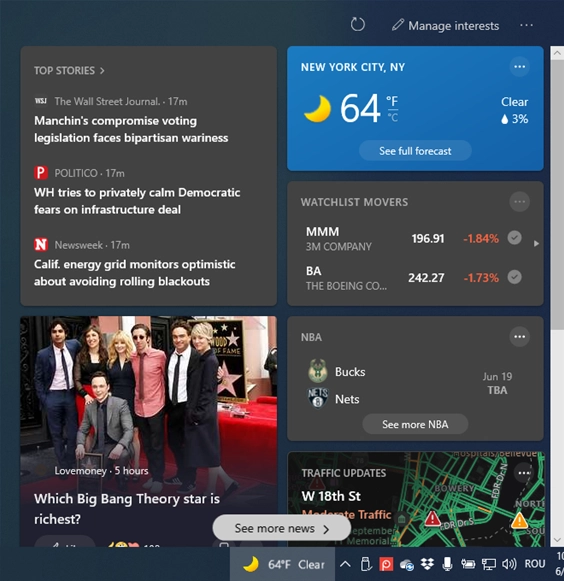Click the Wall Street Journal source logo

[x=41, y=101]
